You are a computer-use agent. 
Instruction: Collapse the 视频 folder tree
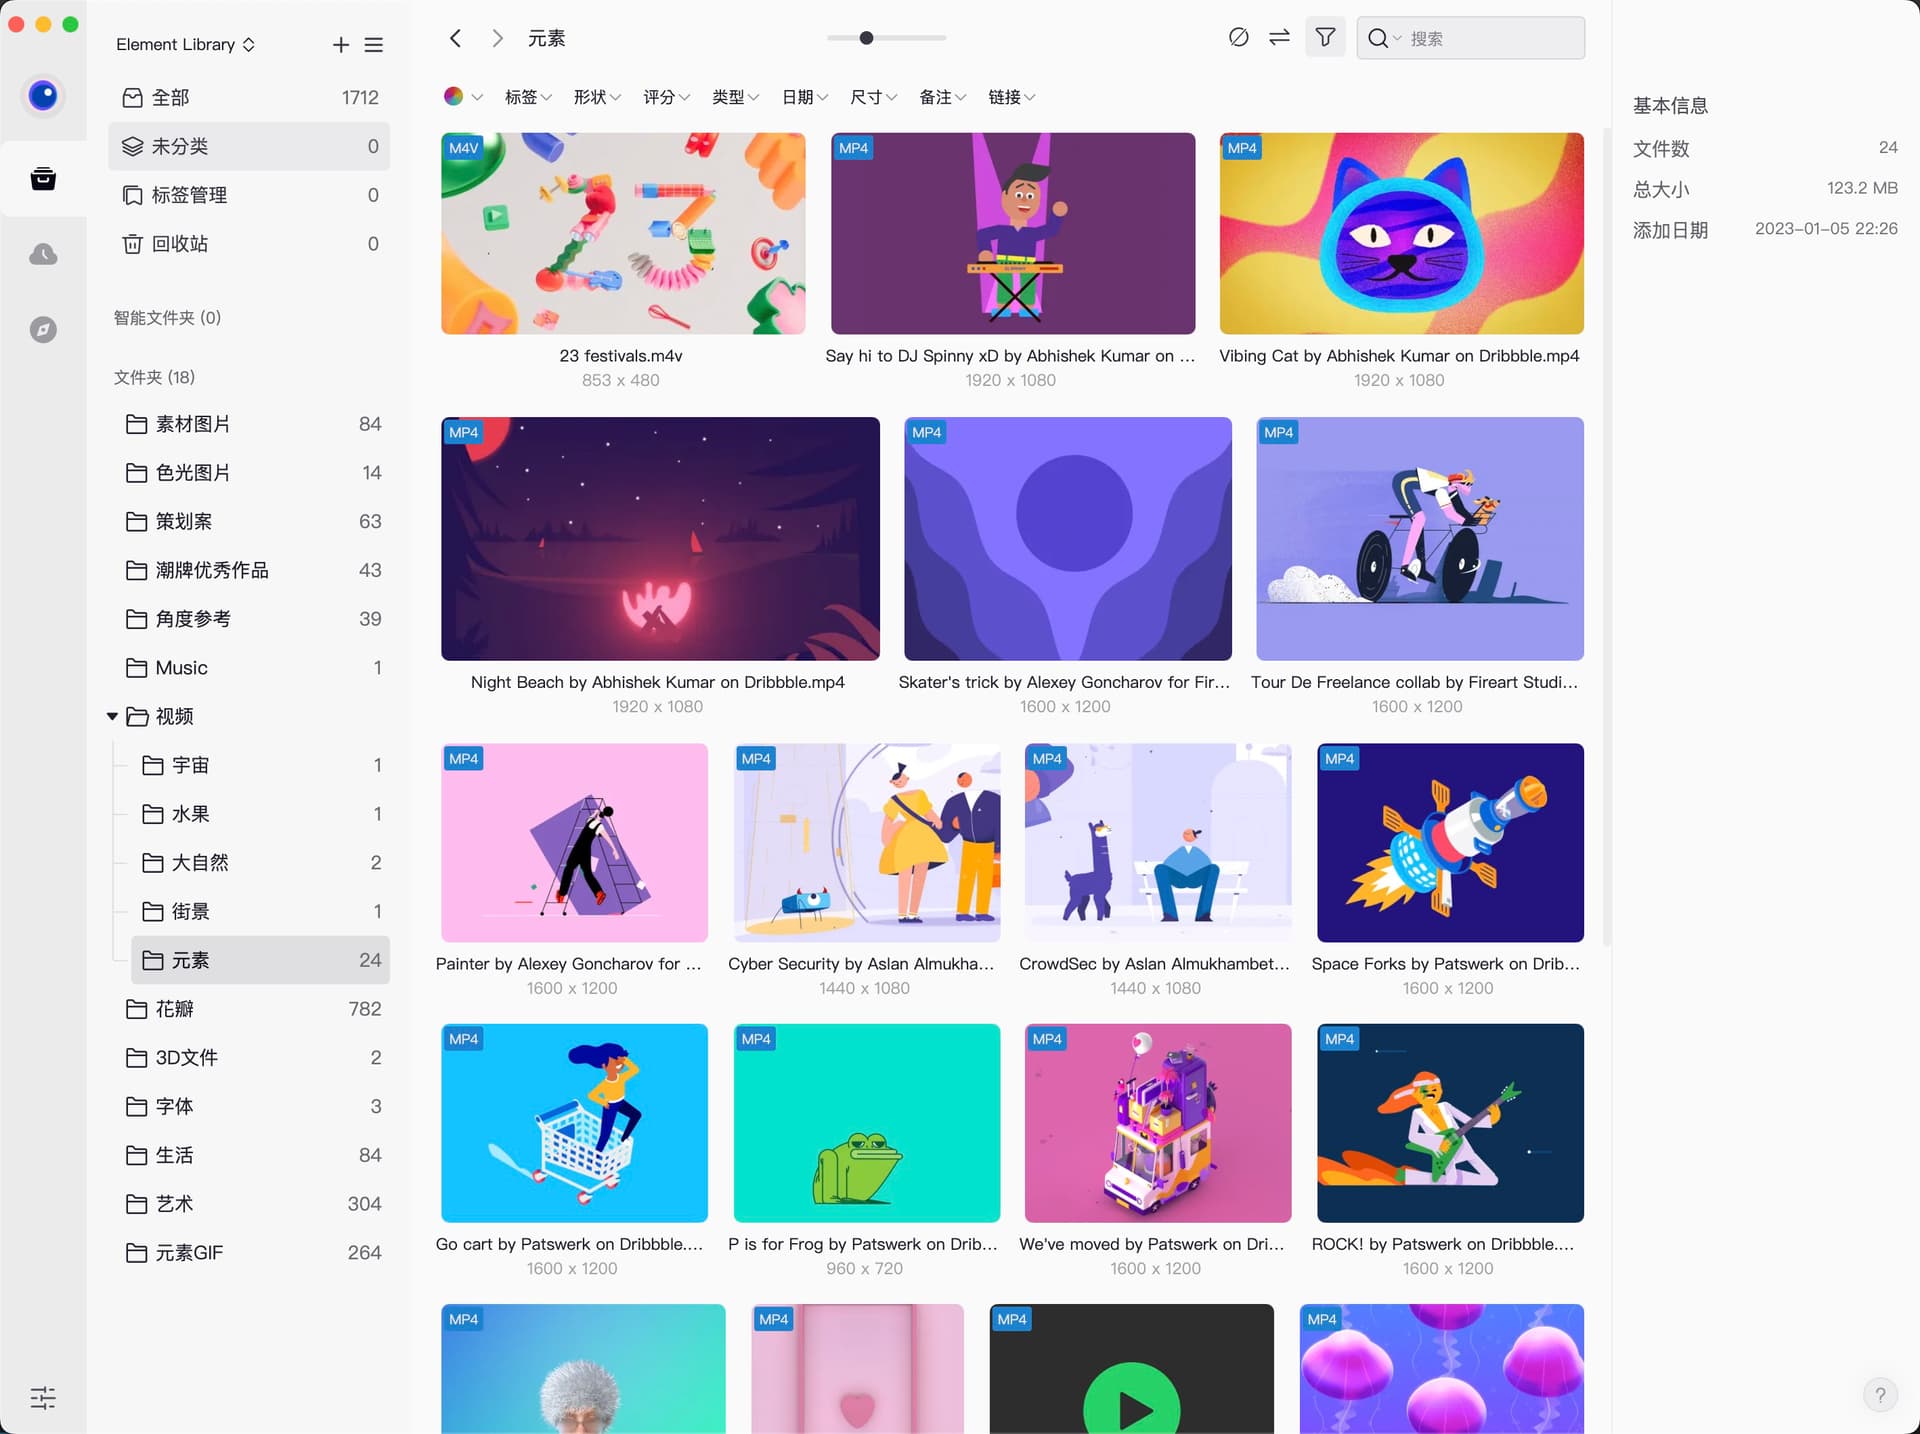point(112,716)
